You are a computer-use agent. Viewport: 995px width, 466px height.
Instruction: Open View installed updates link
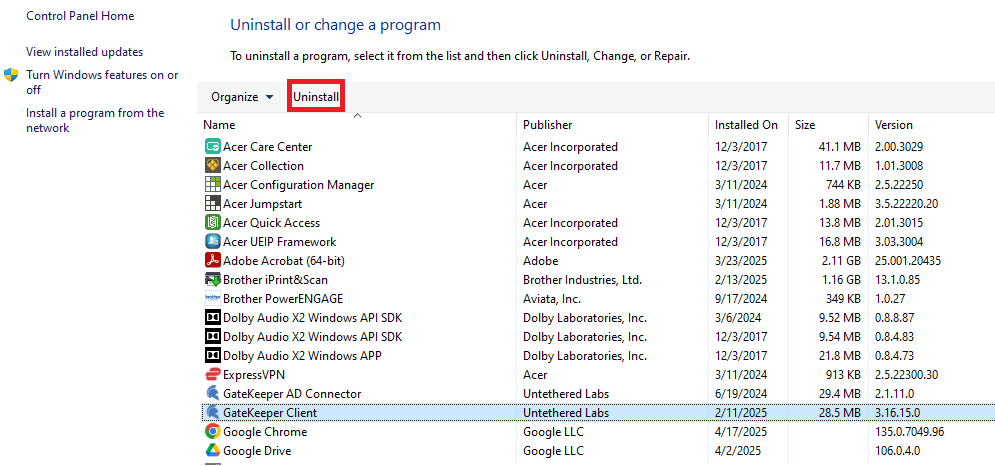[x=84, y=52]
